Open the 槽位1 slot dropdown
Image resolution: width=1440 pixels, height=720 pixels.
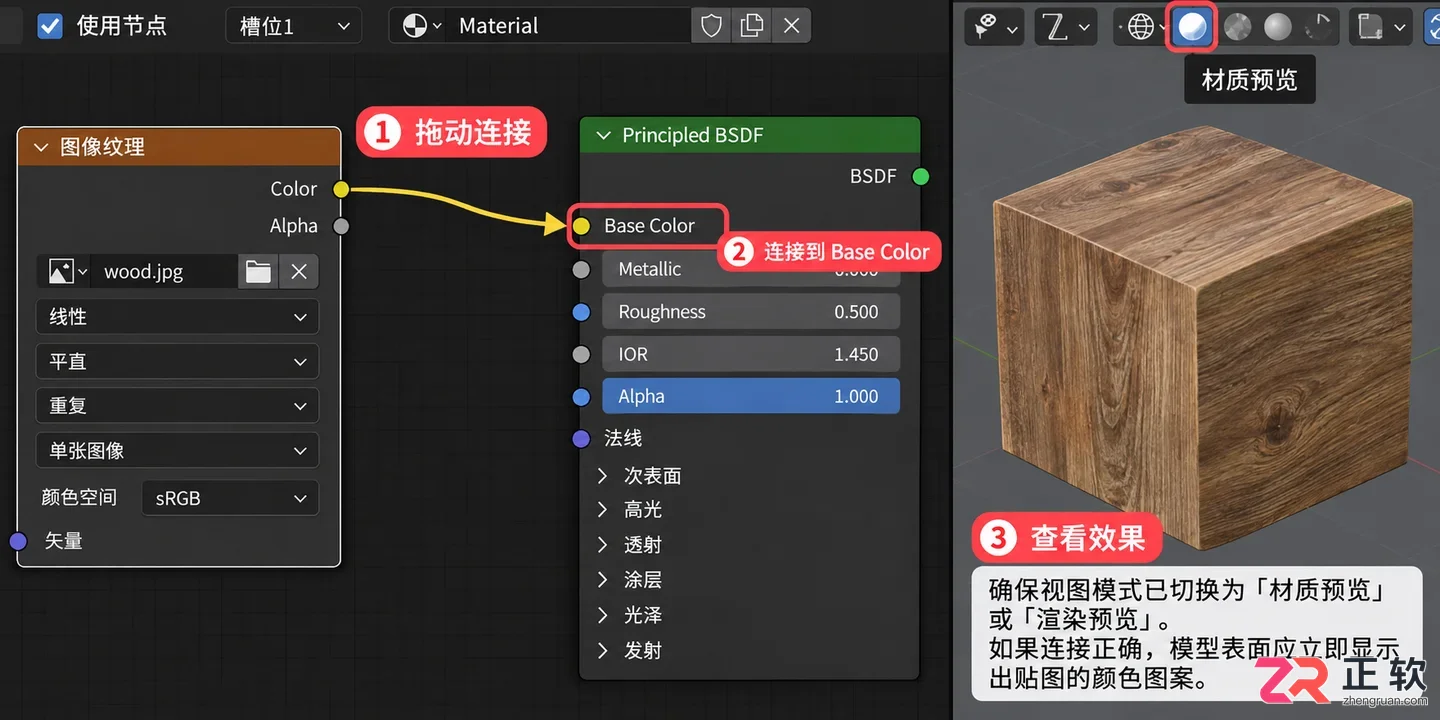click(294, 26)
